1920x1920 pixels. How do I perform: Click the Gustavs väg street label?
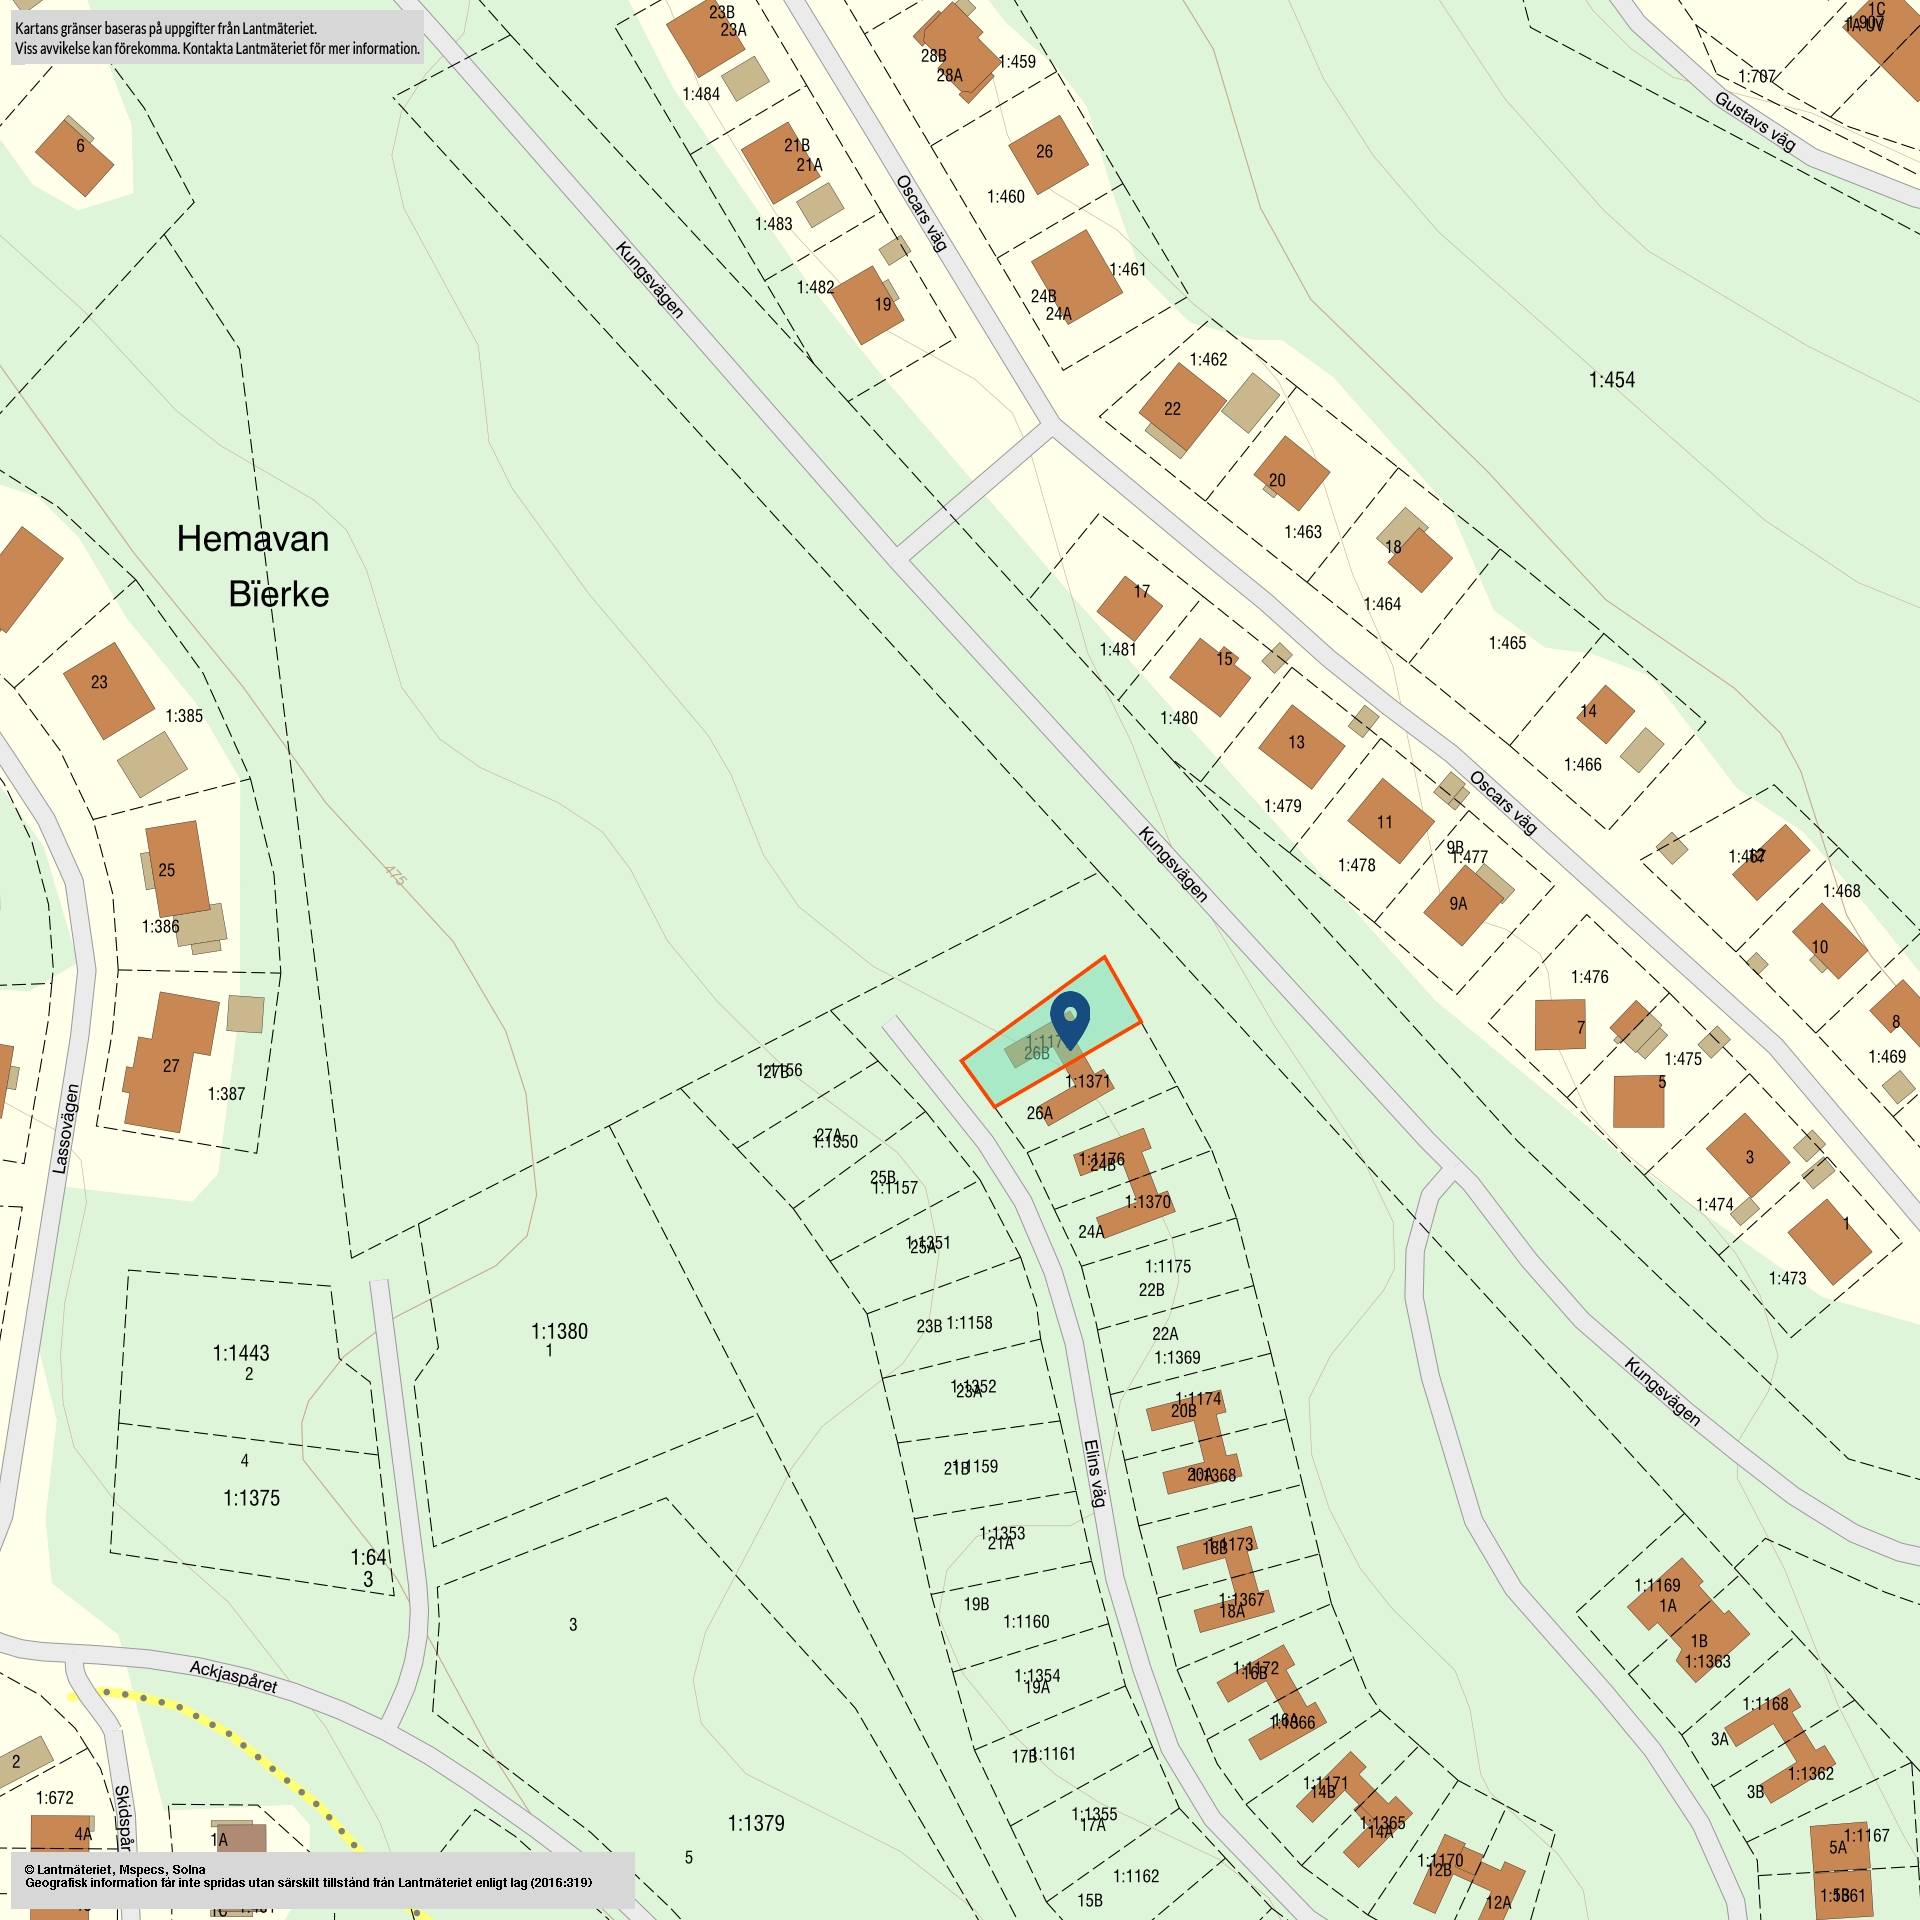(x=1755, y=122)
